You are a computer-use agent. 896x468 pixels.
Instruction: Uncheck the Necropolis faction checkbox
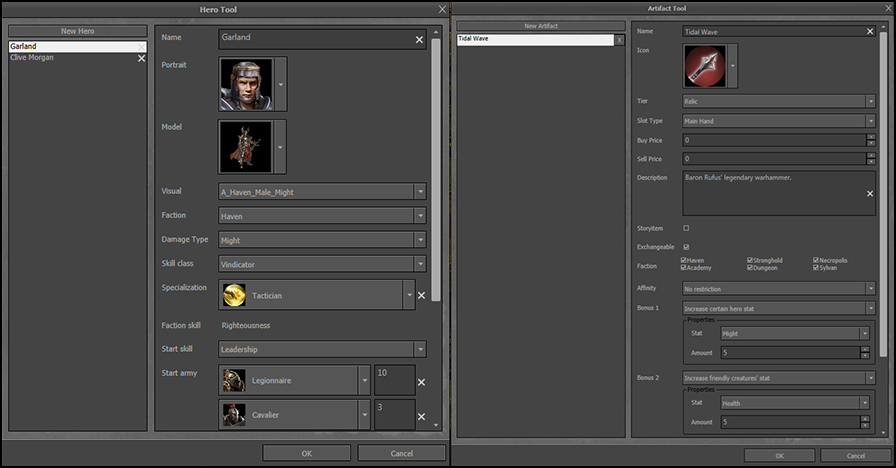tap(816, 260)
